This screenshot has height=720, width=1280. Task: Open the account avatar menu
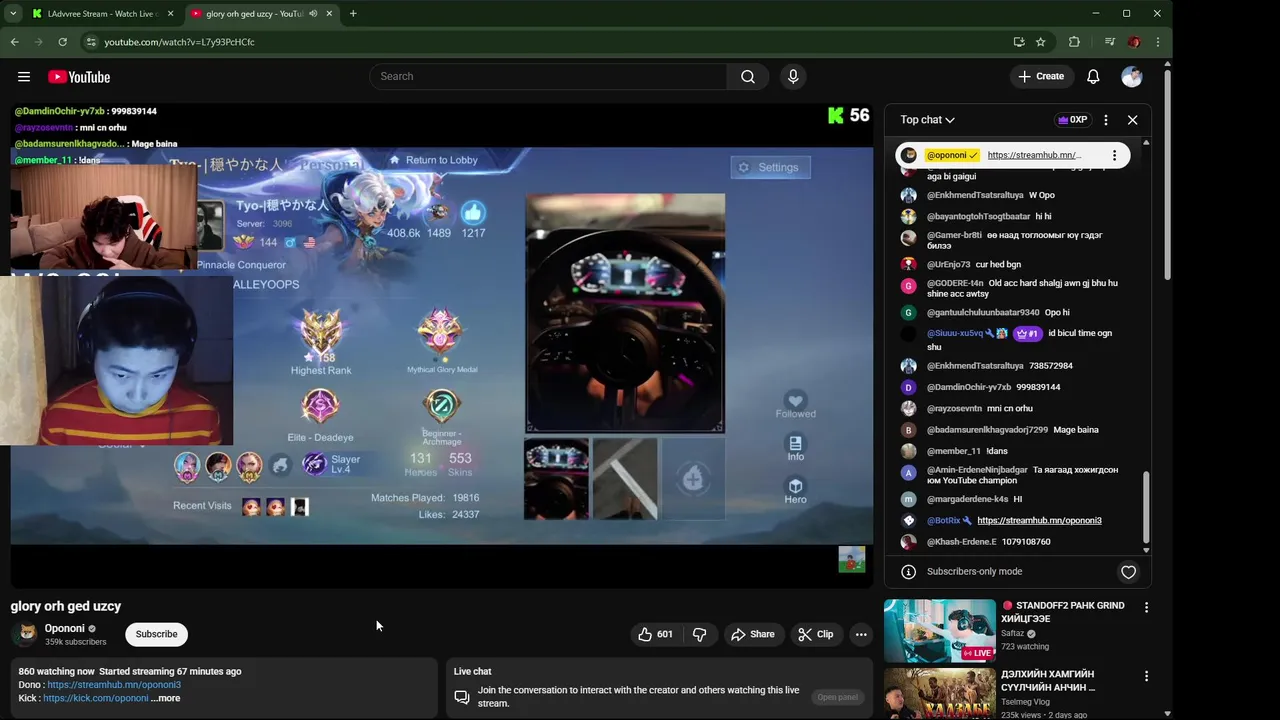(1132, 77)
